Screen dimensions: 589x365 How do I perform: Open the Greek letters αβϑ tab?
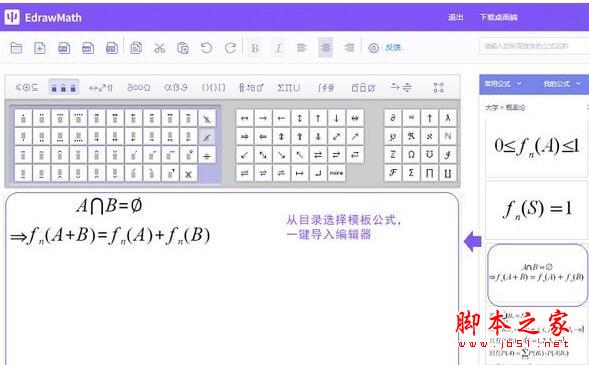[x=175, y=87]
